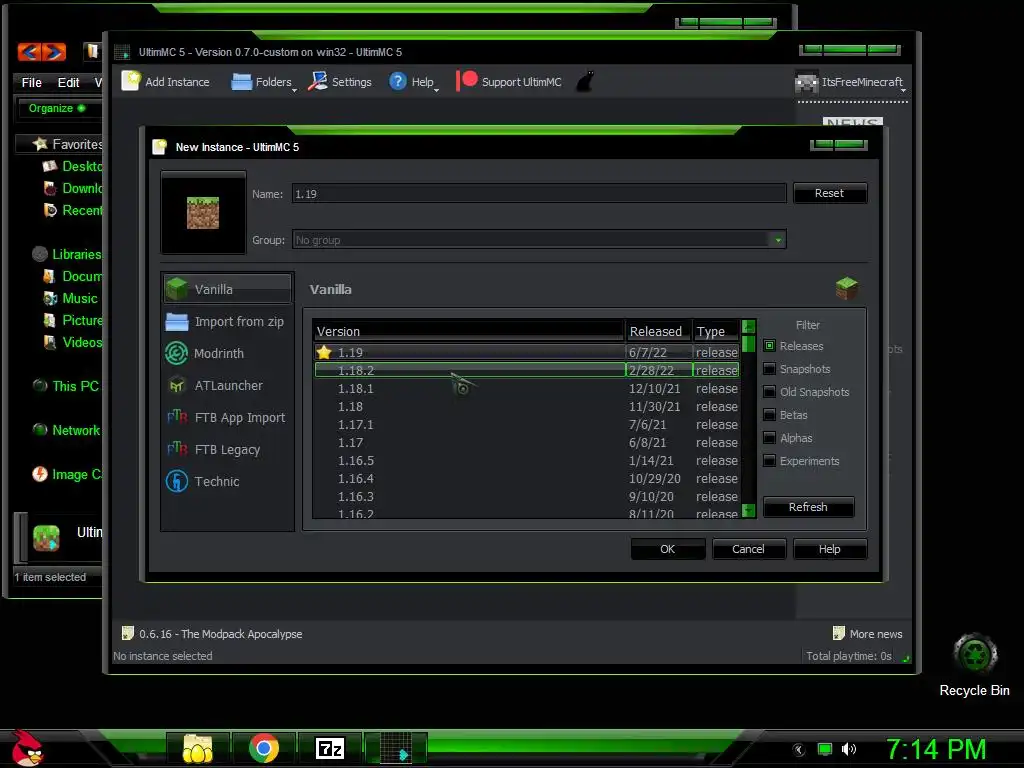Screen dimensions: 1024x768
Task: Click the Explorer back arrow icon
Action: pos(29,52)
